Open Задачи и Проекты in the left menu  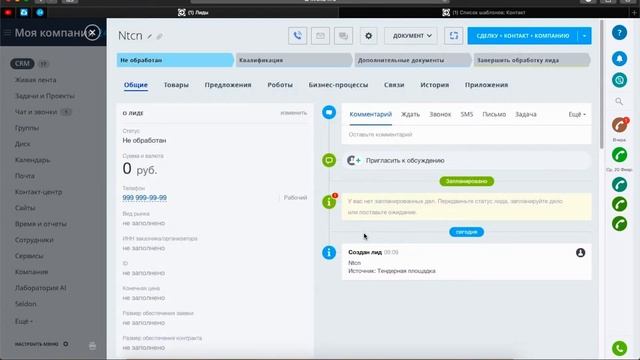[45, 96]
